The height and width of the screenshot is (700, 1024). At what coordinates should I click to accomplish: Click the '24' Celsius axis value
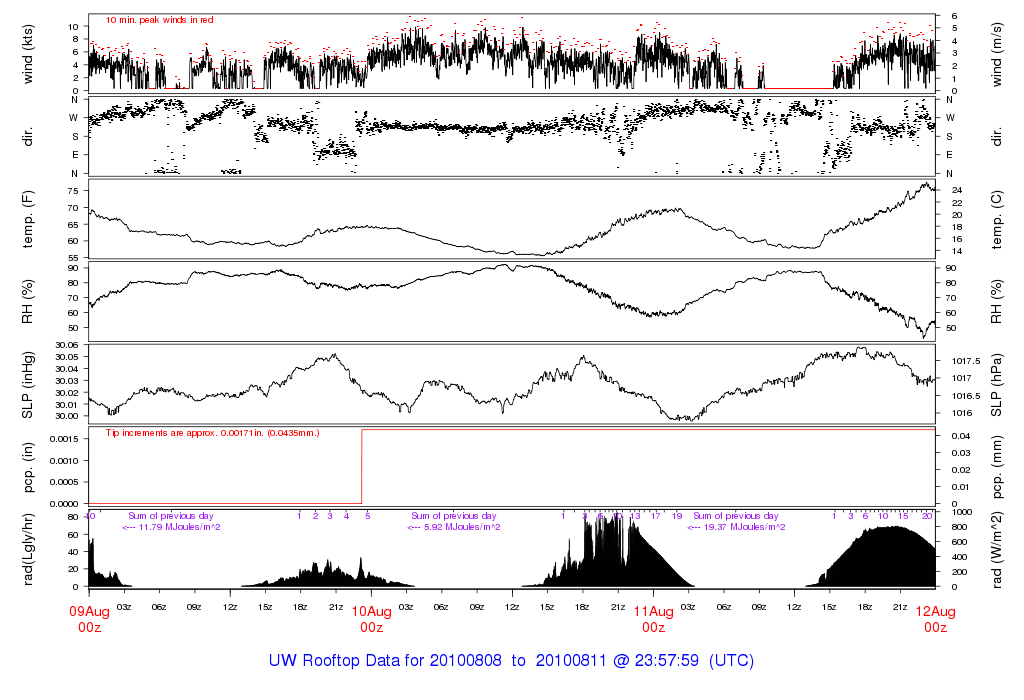957,190
